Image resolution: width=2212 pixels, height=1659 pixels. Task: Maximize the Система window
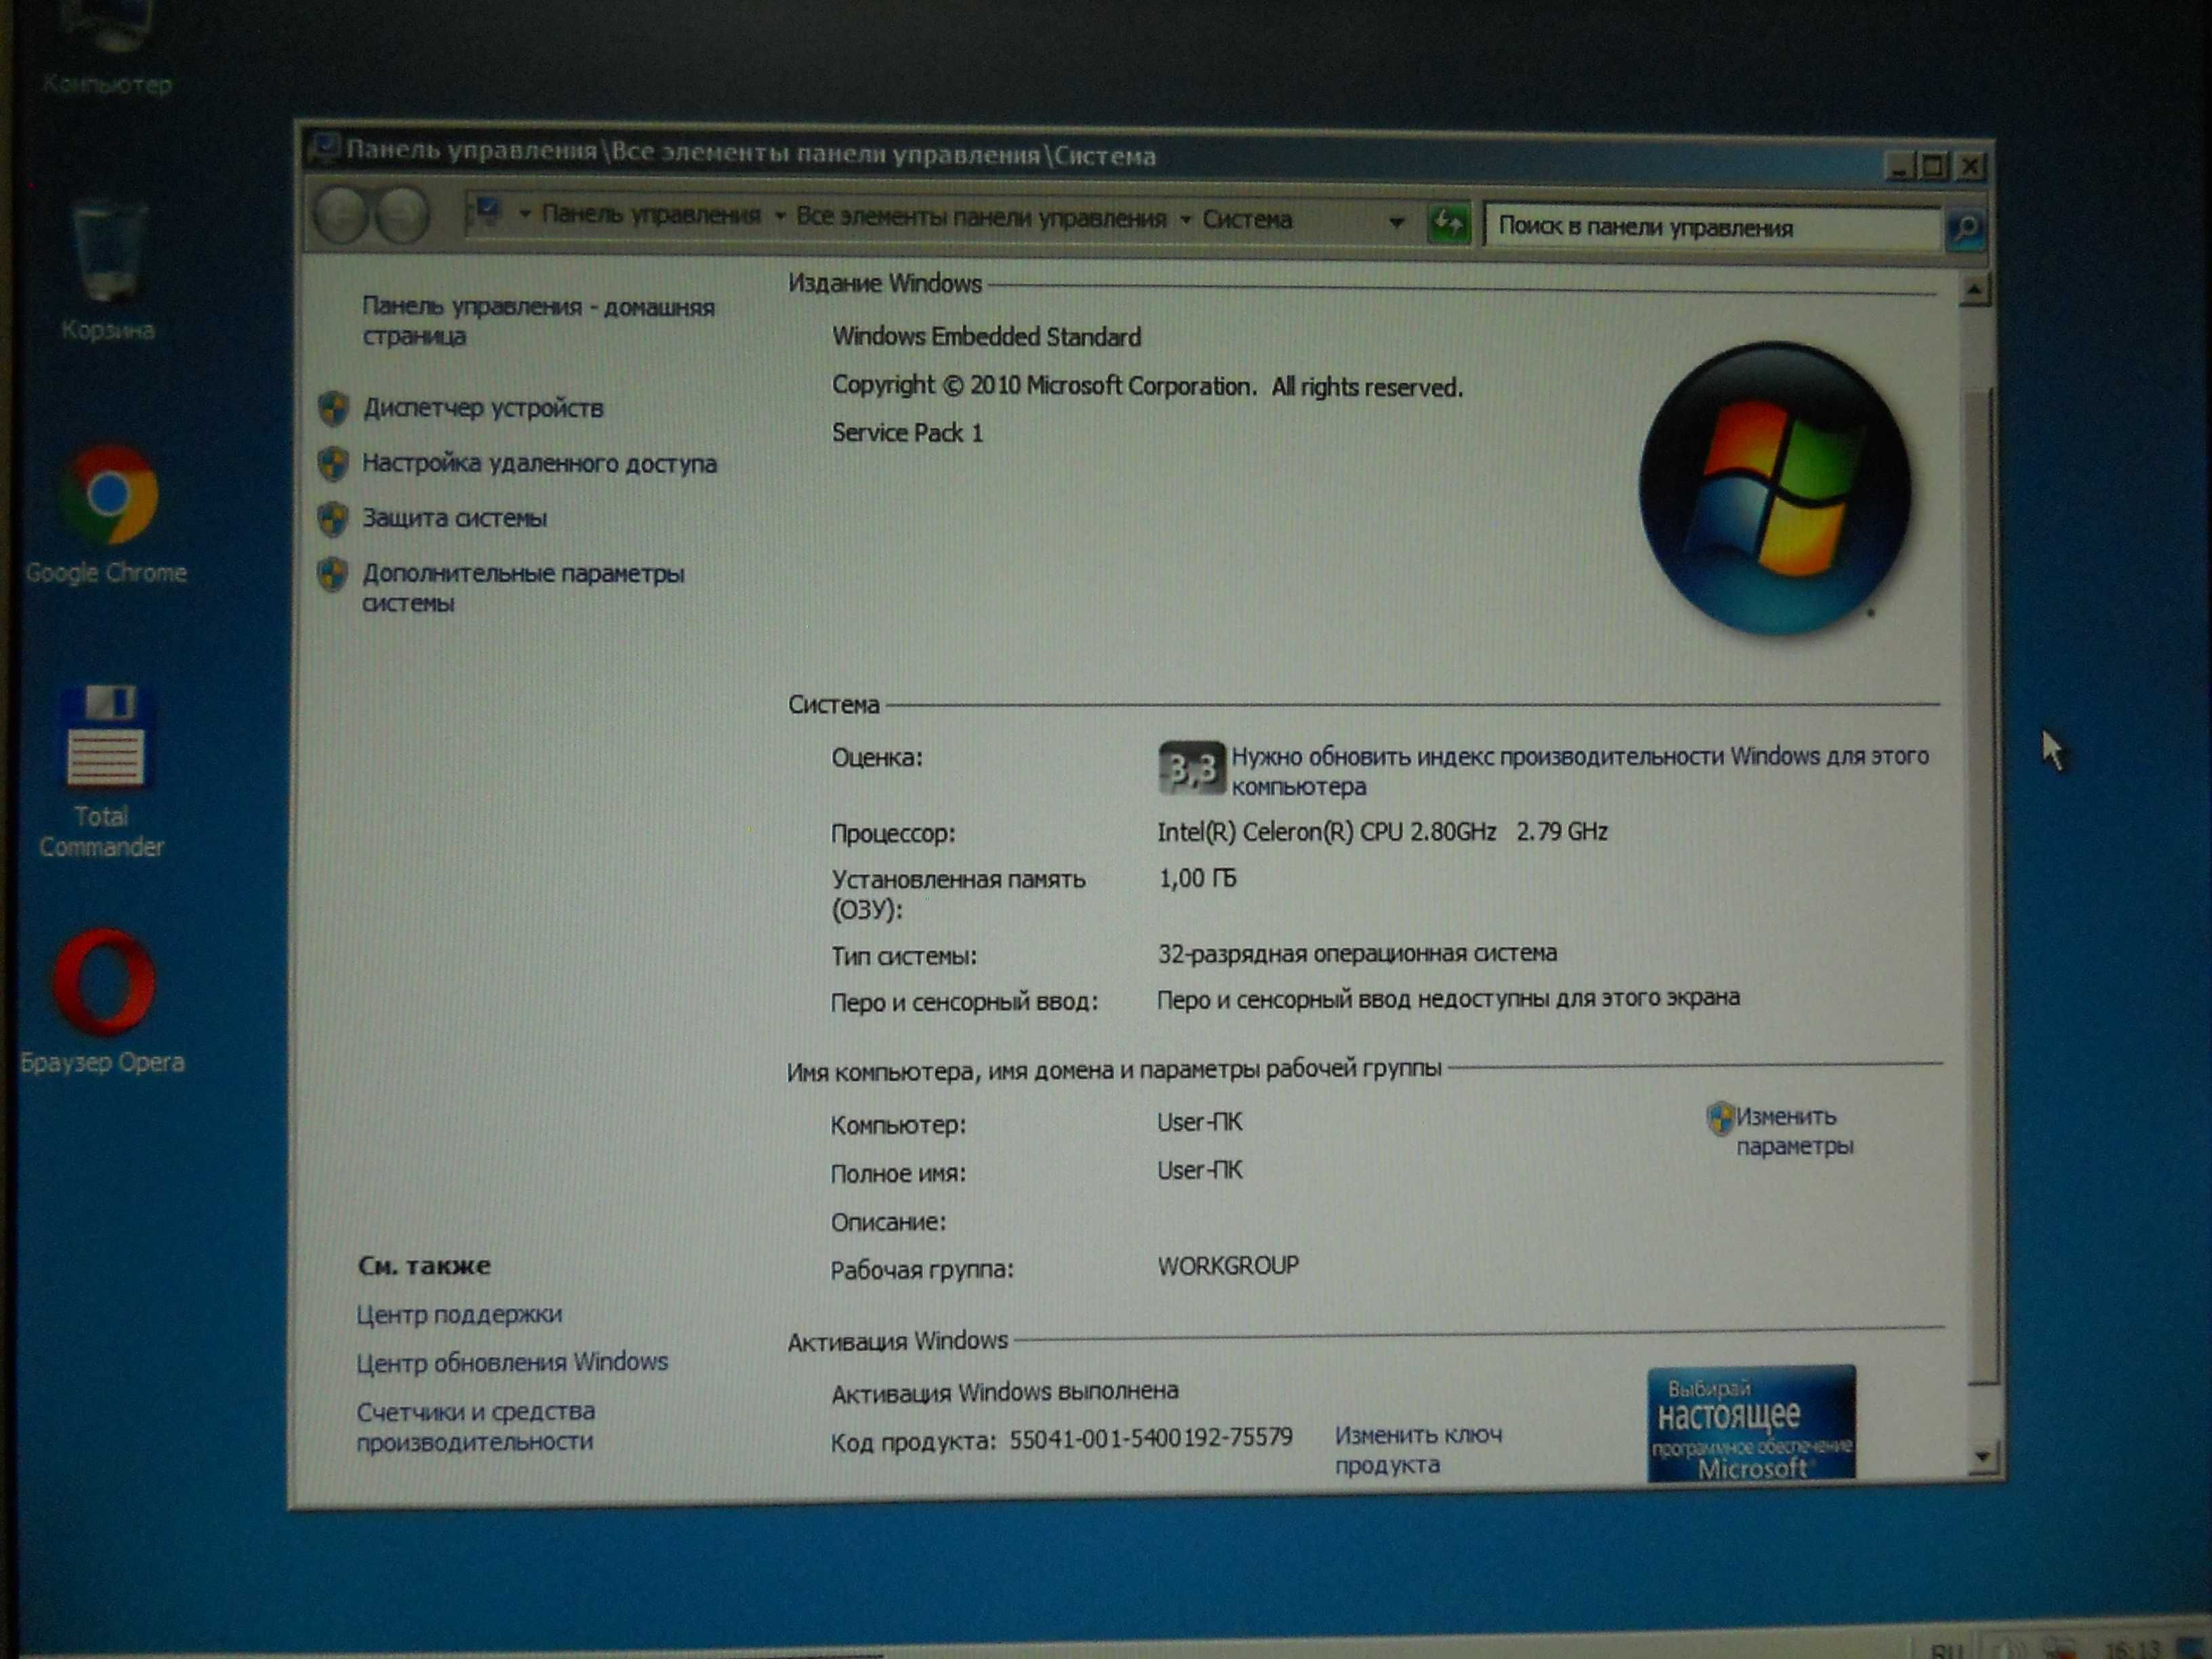pyautogui.click(x=1934, y=166)
